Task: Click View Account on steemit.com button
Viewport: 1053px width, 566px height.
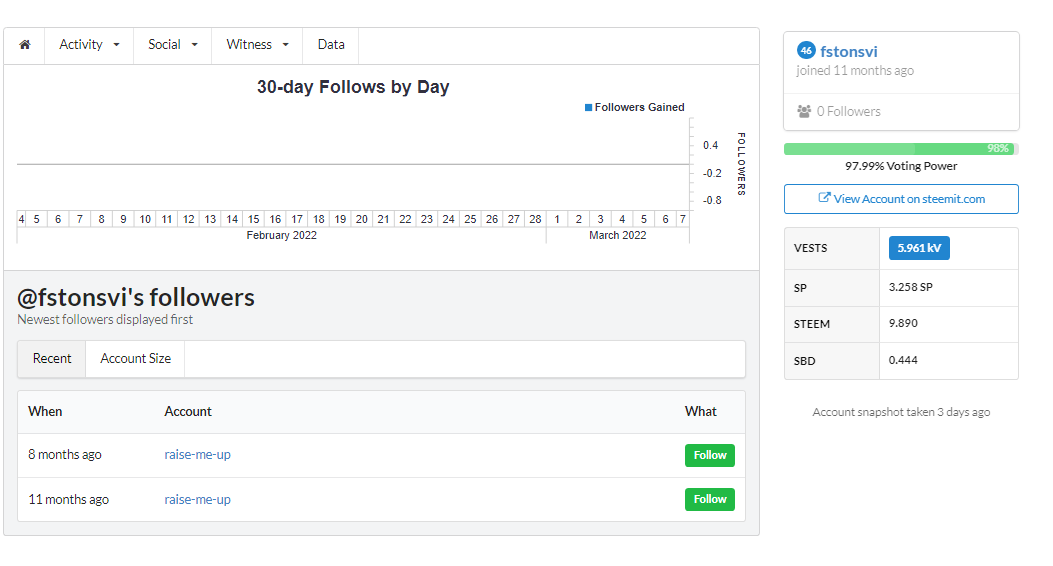Action: (901, 199)
